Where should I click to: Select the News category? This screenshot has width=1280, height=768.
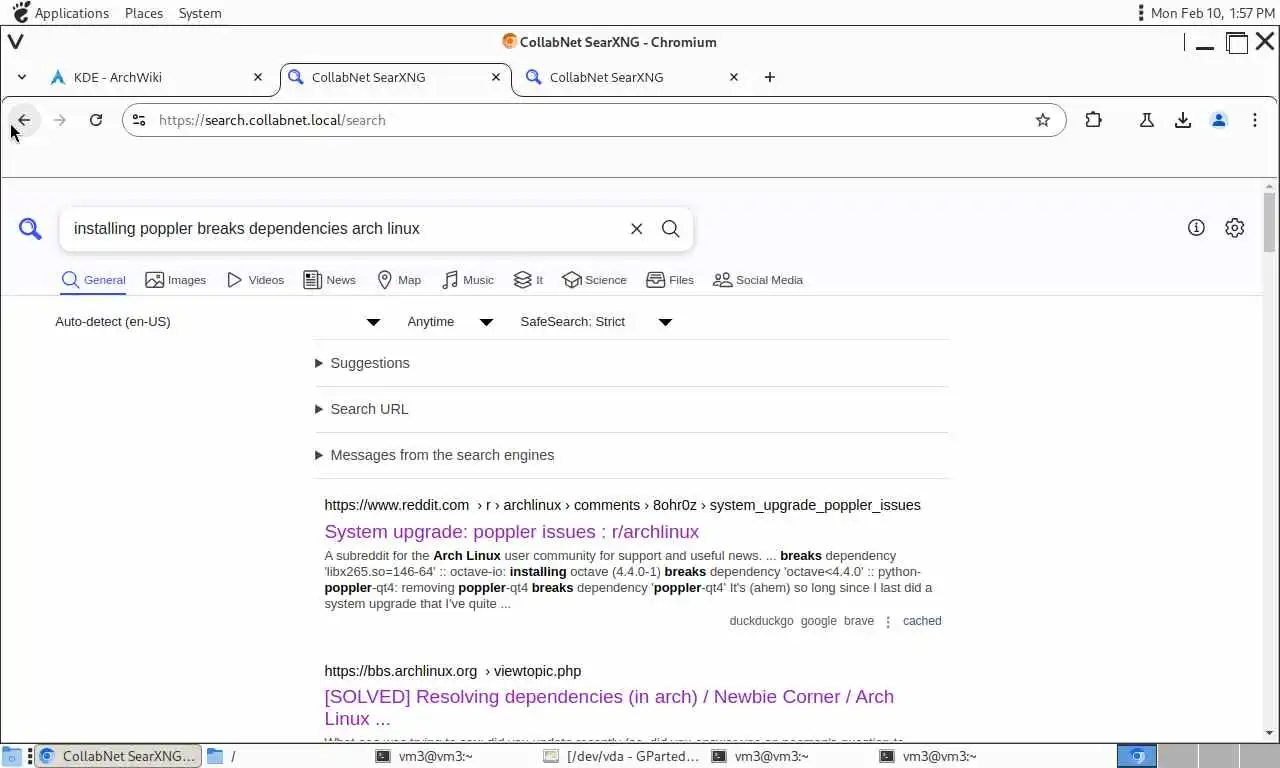pos(330,280)
